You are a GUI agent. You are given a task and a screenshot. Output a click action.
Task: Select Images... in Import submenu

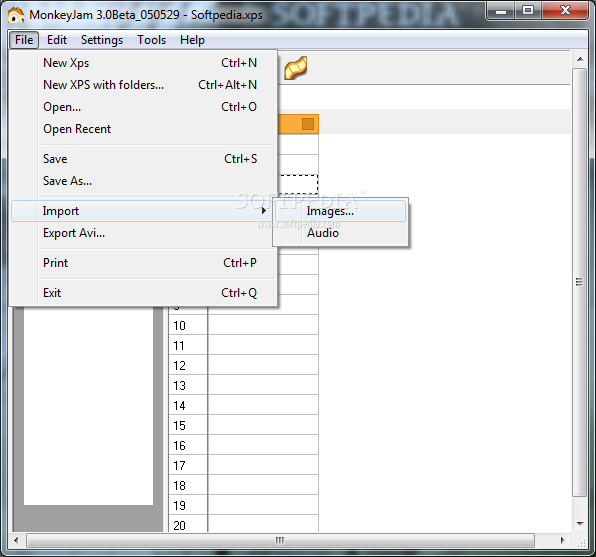[341, 211]
